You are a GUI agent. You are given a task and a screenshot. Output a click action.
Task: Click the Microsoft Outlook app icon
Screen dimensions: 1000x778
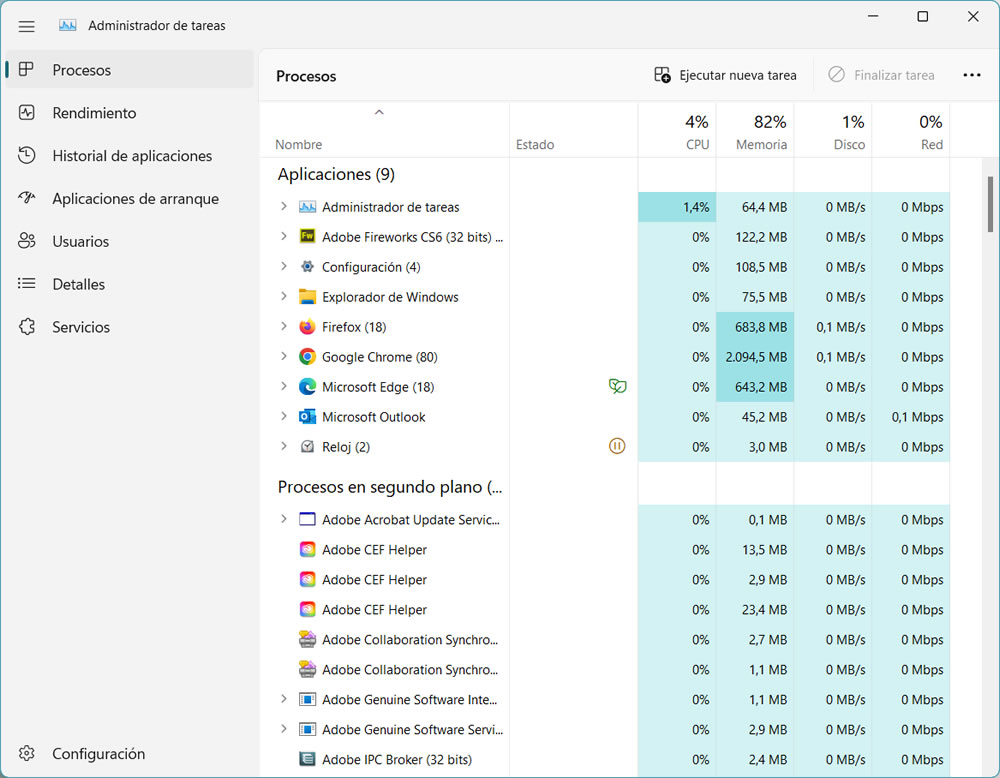307,417
